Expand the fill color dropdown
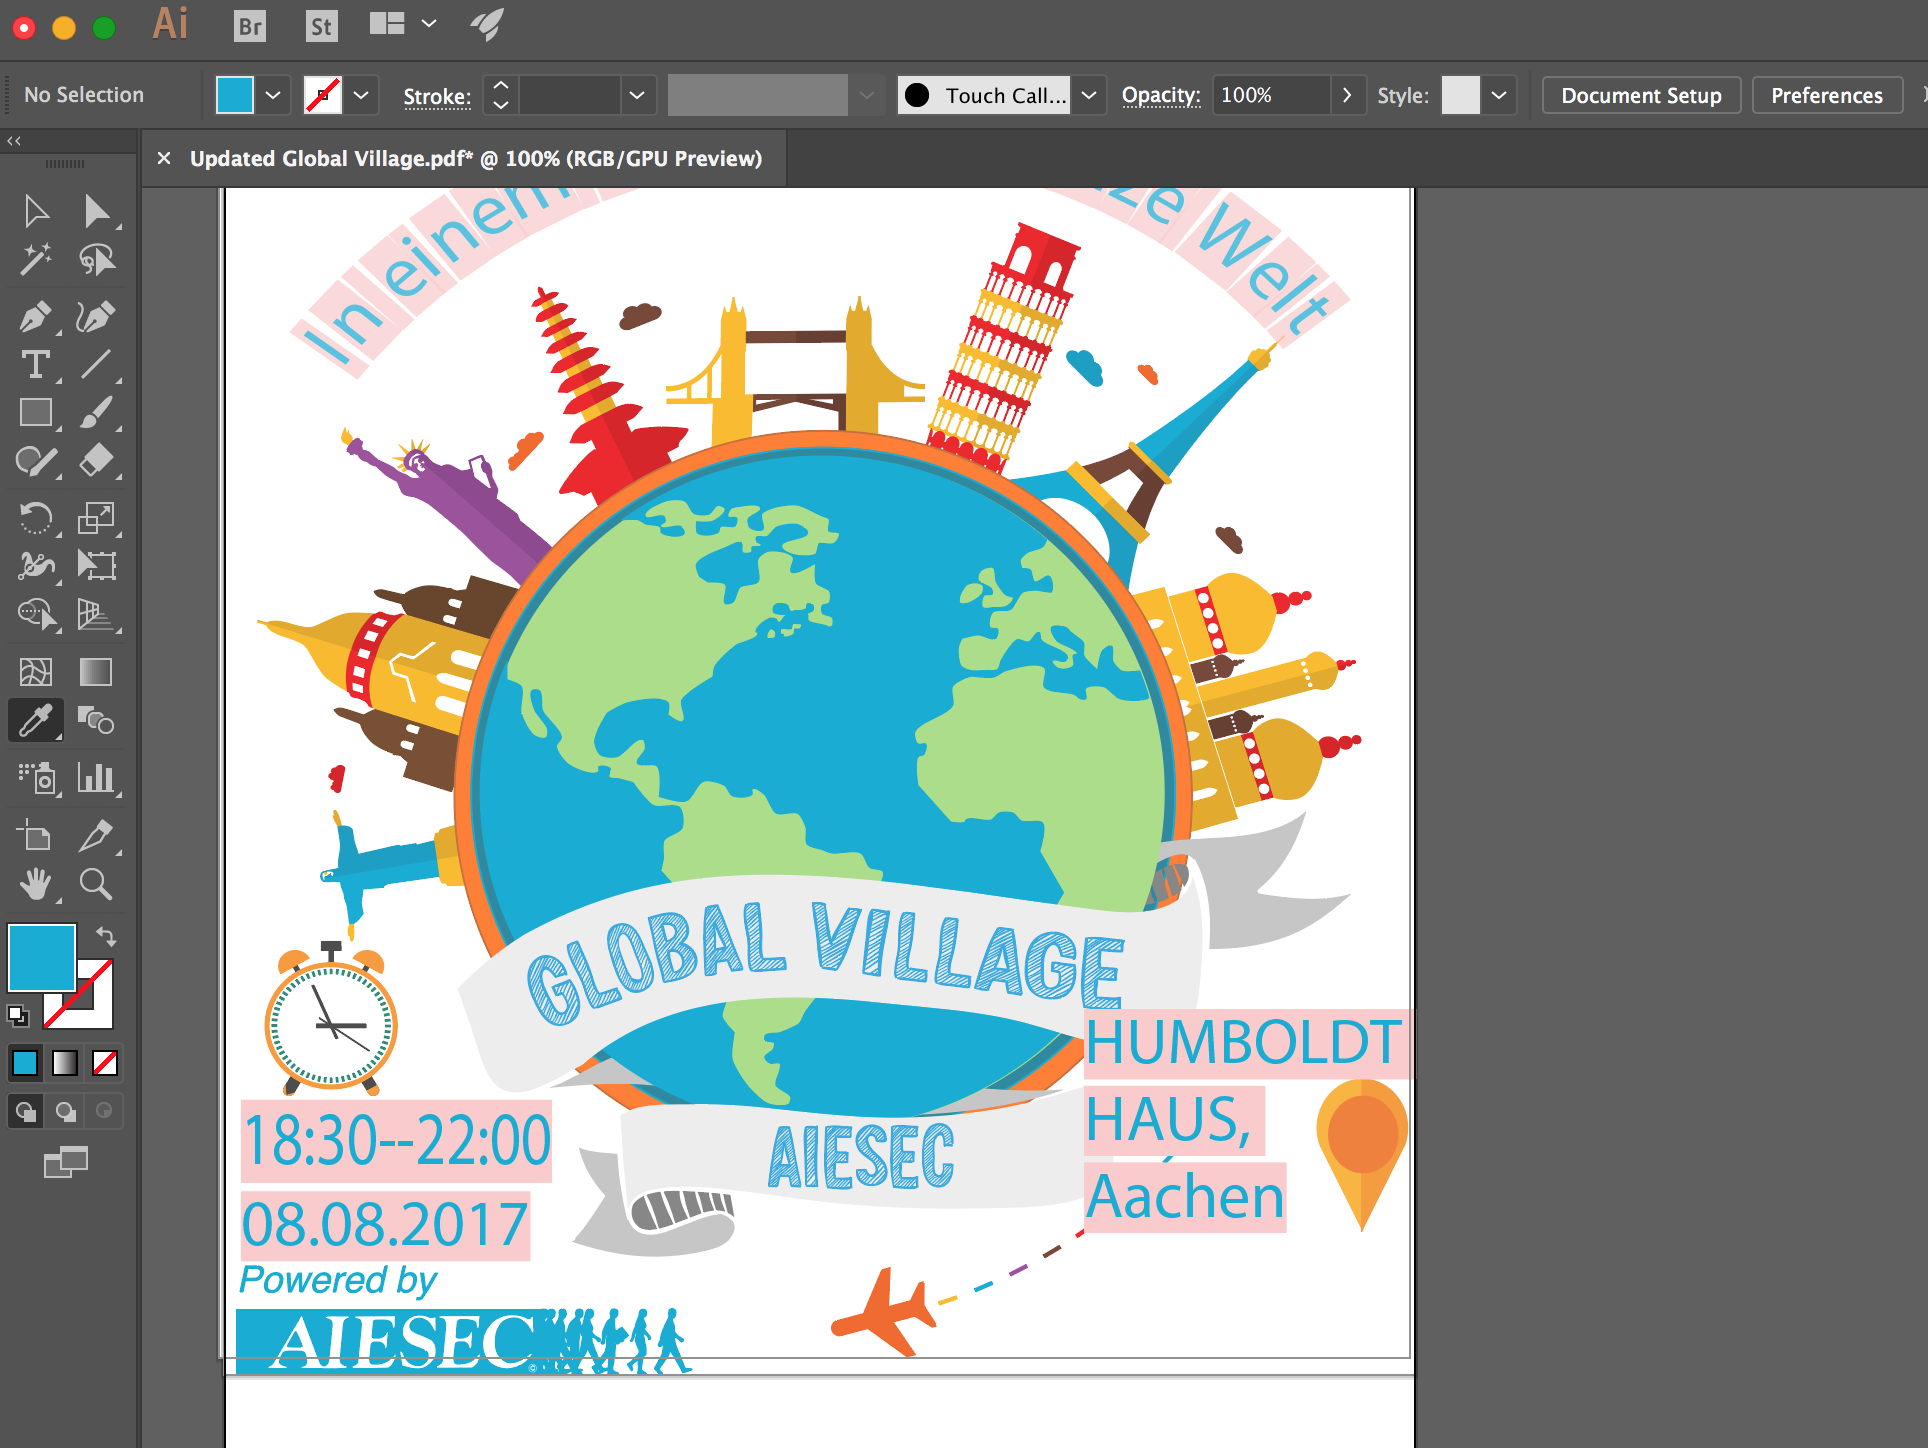Viewport: 1928px width, 1448px height. pos(273,95)
